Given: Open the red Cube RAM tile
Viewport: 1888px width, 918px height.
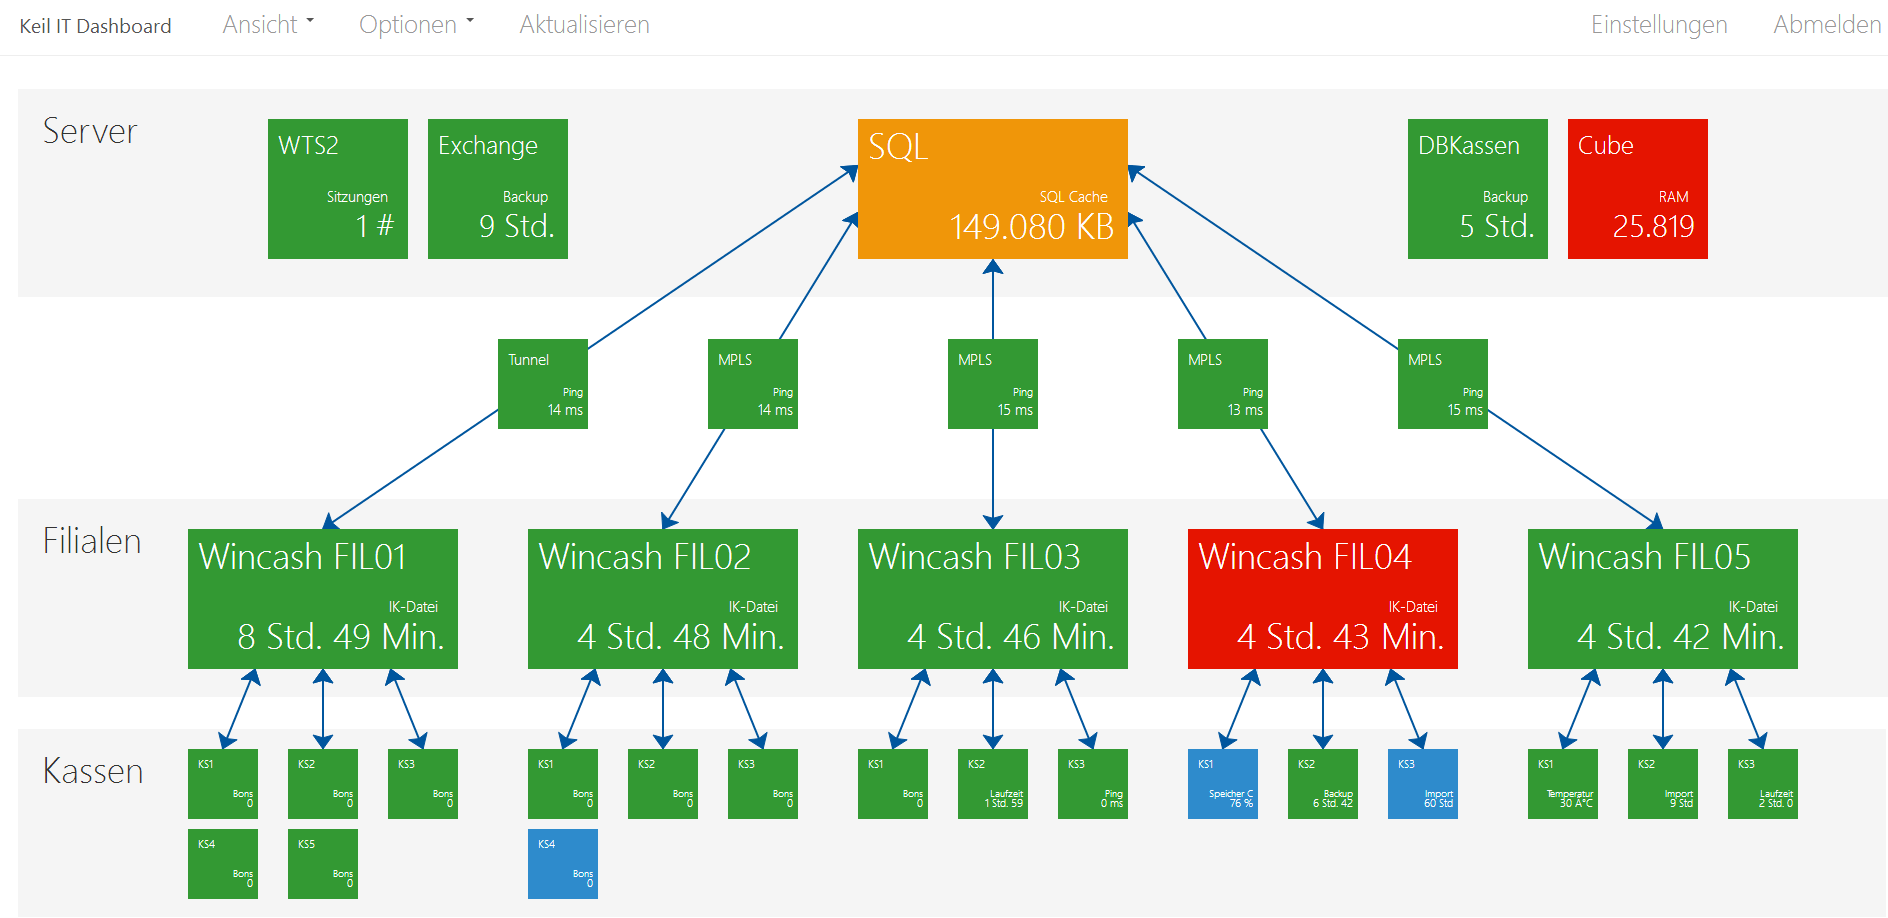Looking at the screenshot, I should [1637, 189].
